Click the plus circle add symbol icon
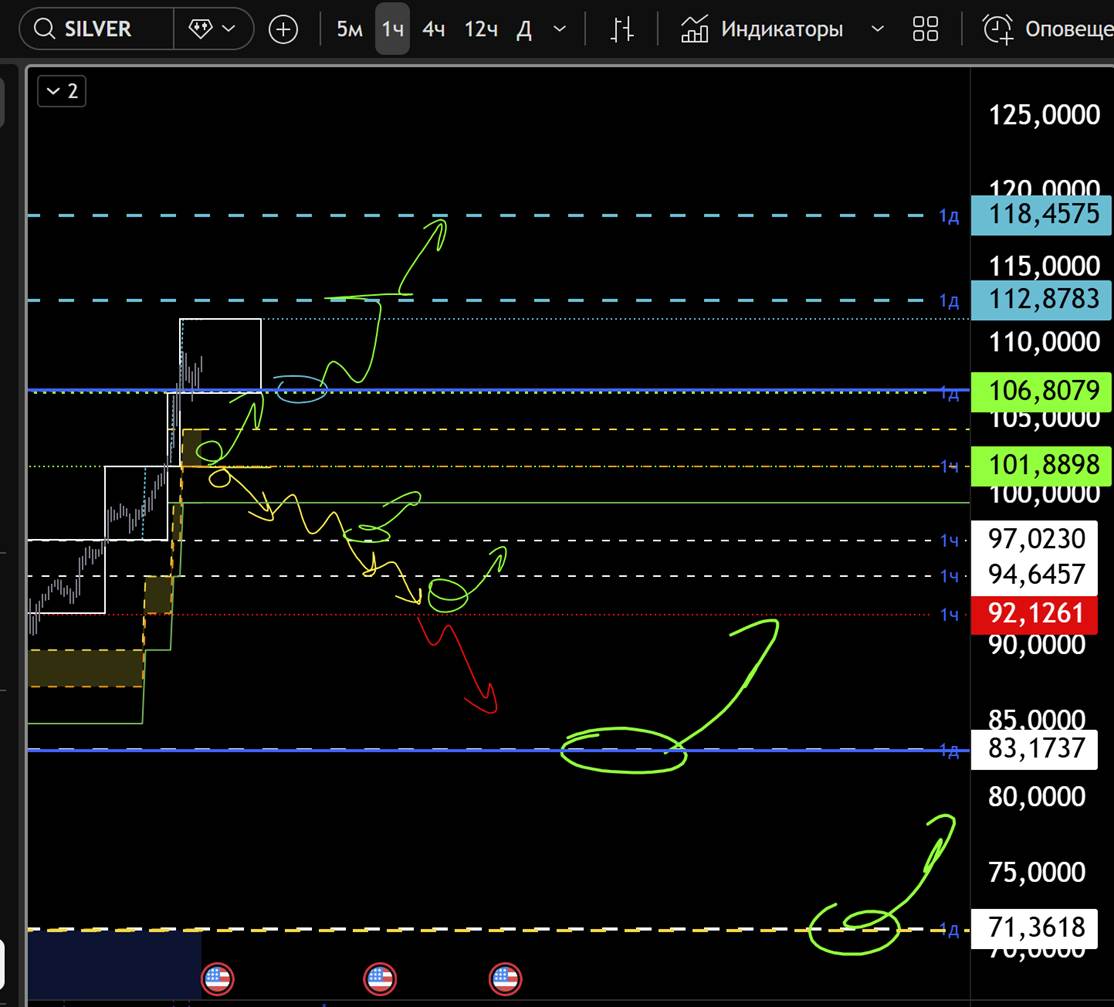Viewport: 1114px width, 1007px height. tap(284, 29)
